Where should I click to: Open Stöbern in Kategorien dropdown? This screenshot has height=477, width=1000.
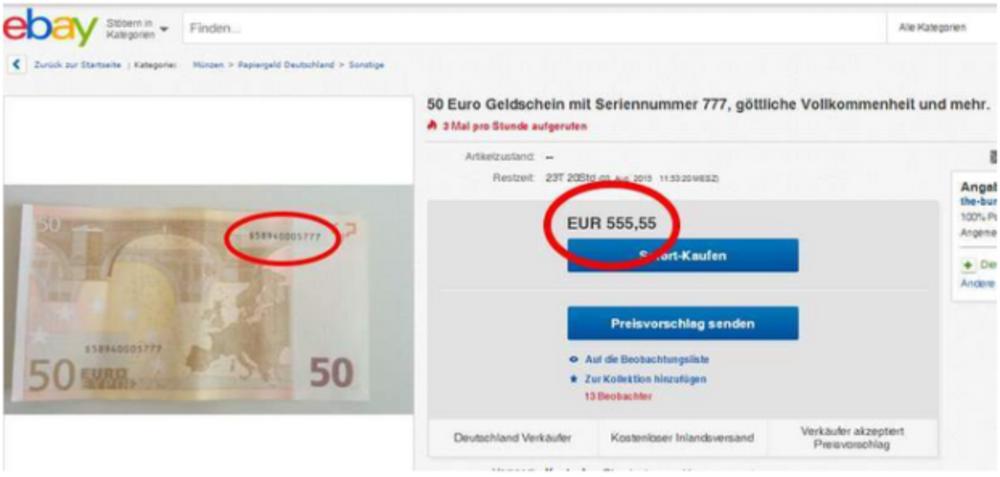point(137,29)
